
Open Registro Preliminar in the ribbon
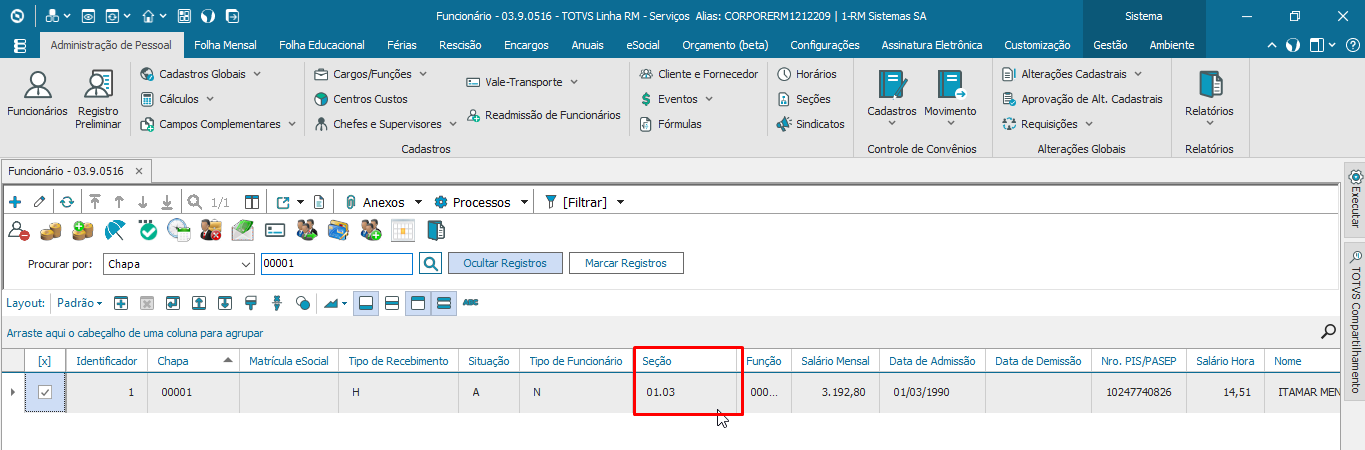point(98,98)
